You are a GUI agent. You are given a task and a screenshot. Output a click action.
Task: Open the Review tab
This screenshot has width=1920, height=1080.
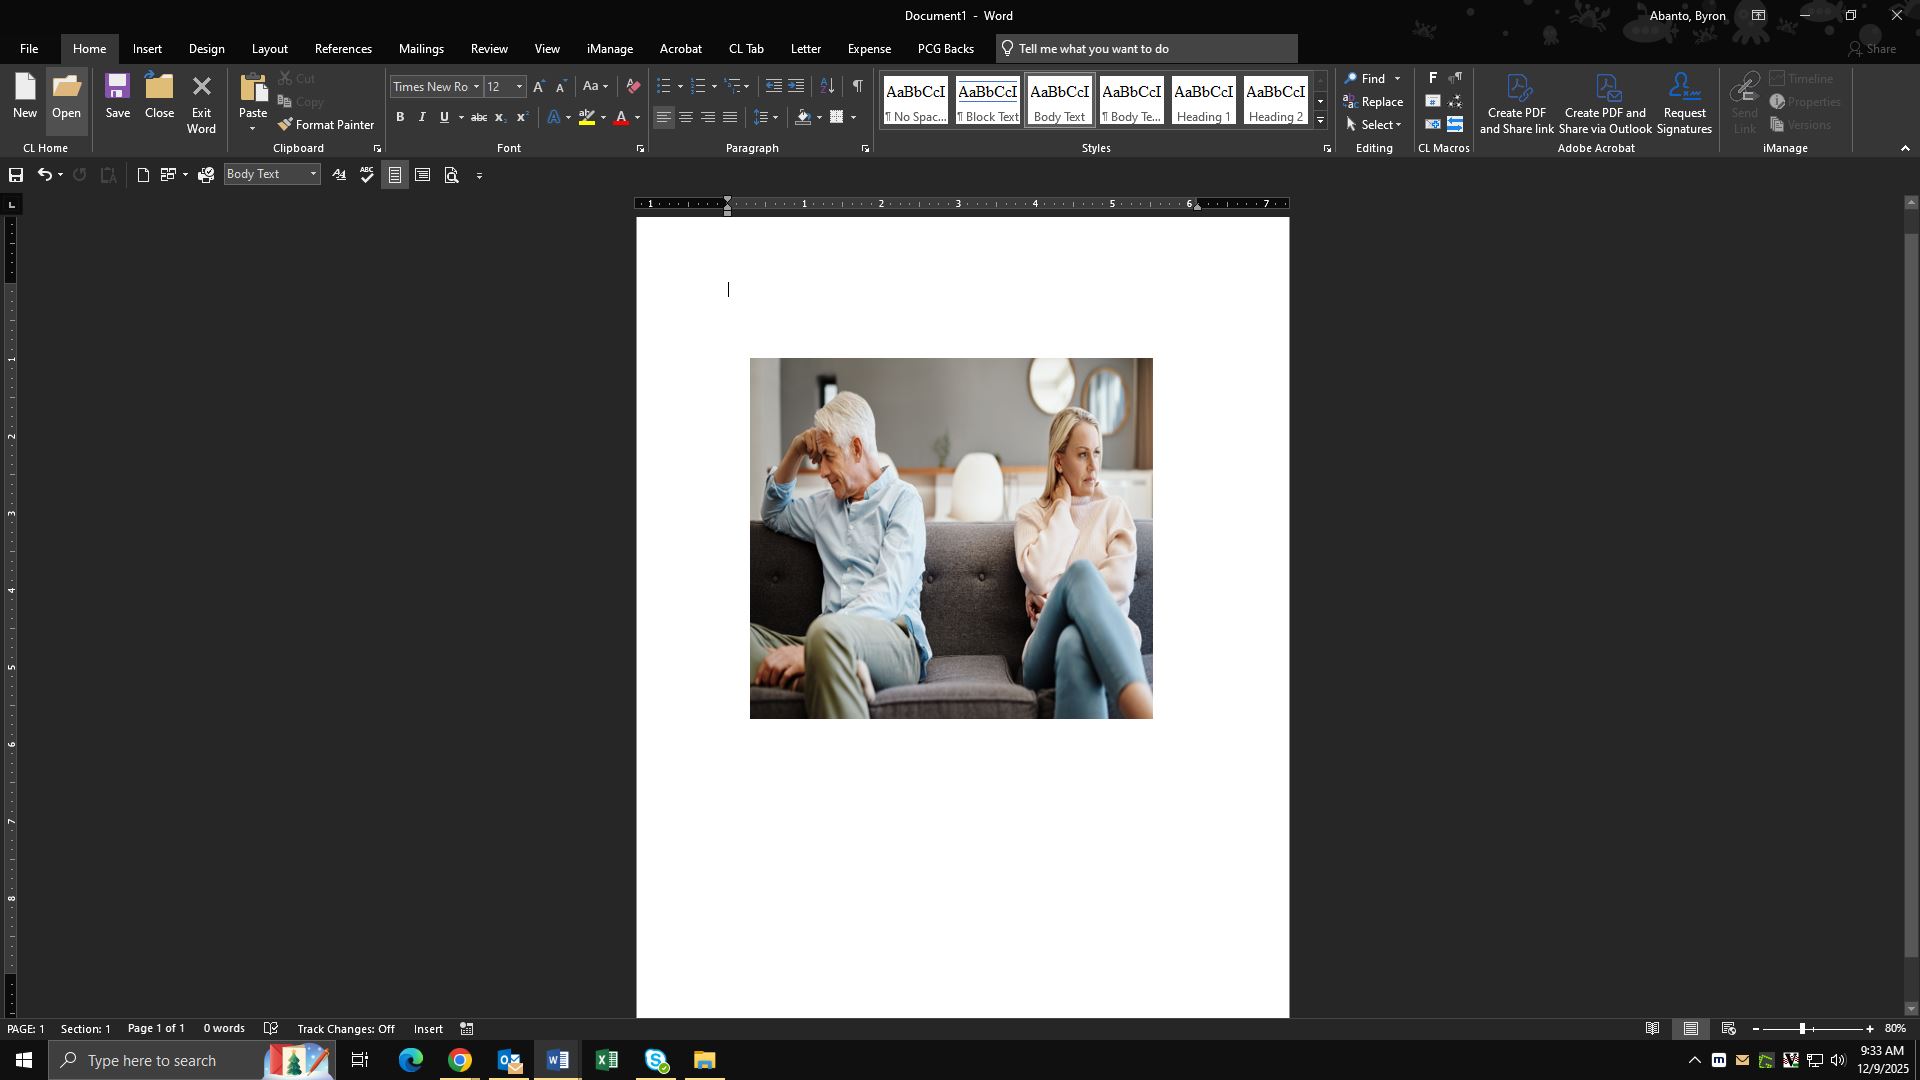click(489, 49)
